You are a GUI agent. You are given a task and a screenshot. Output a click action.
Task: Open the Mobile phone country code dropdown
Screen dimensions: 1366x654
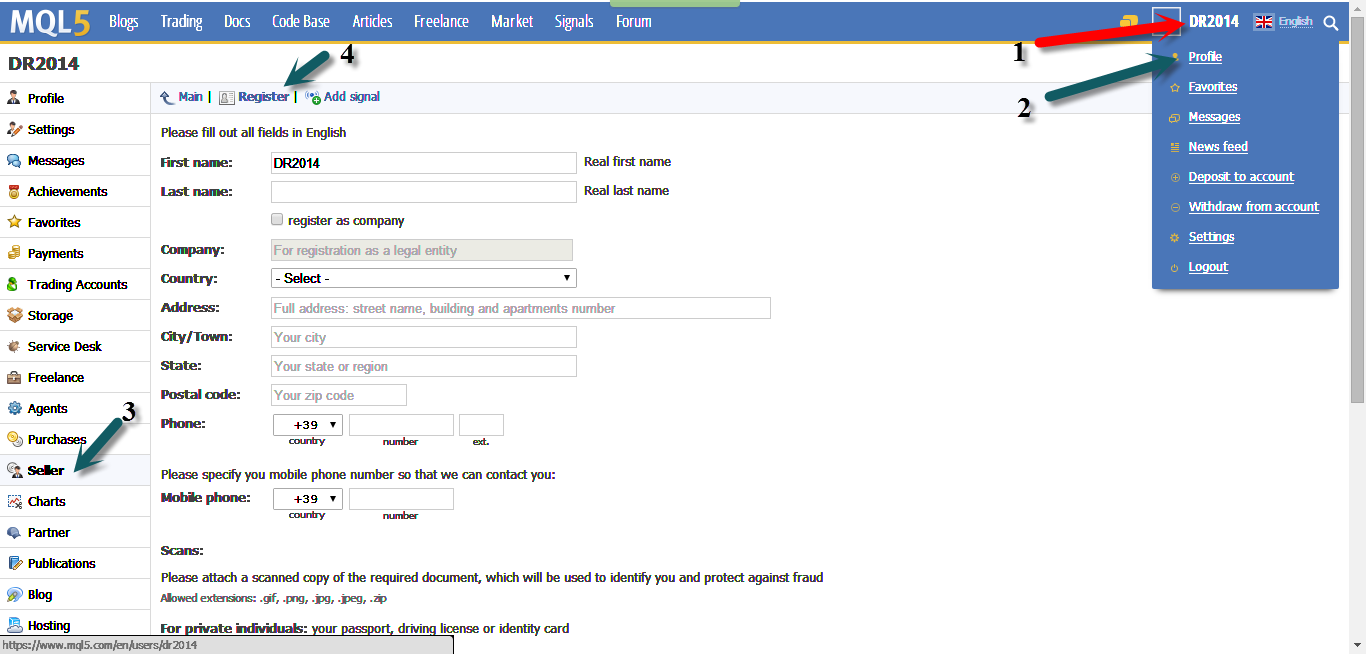coord(308,499)
